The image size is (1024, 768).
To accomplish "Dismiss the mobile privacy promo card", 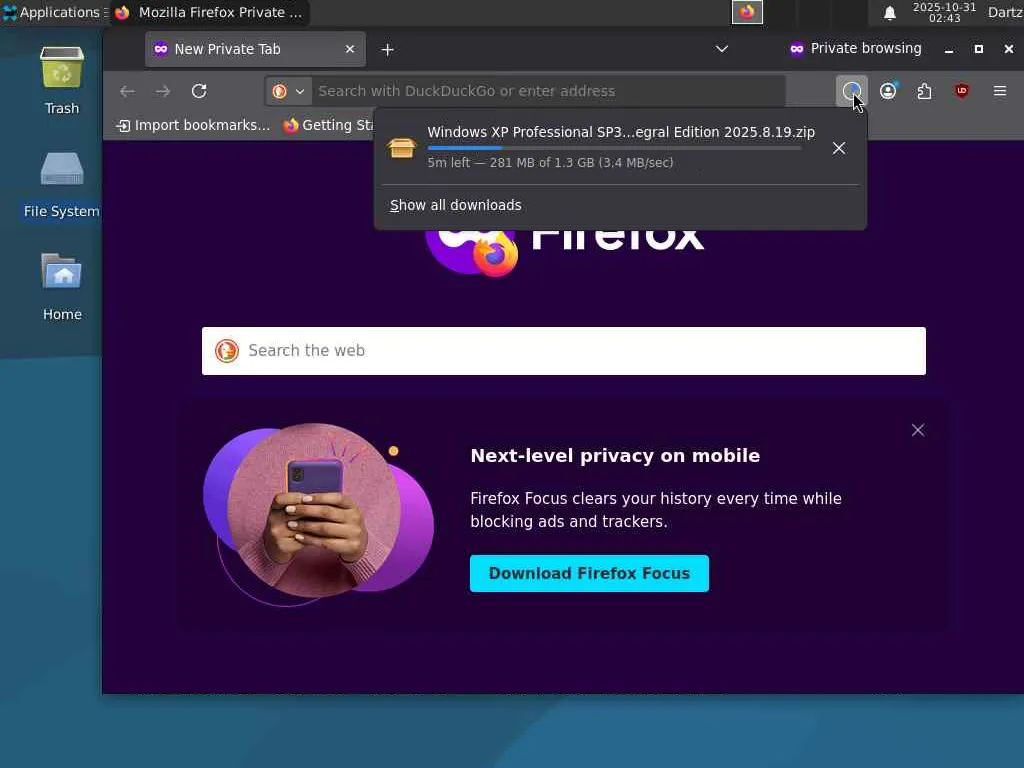I will coord(918,430).
